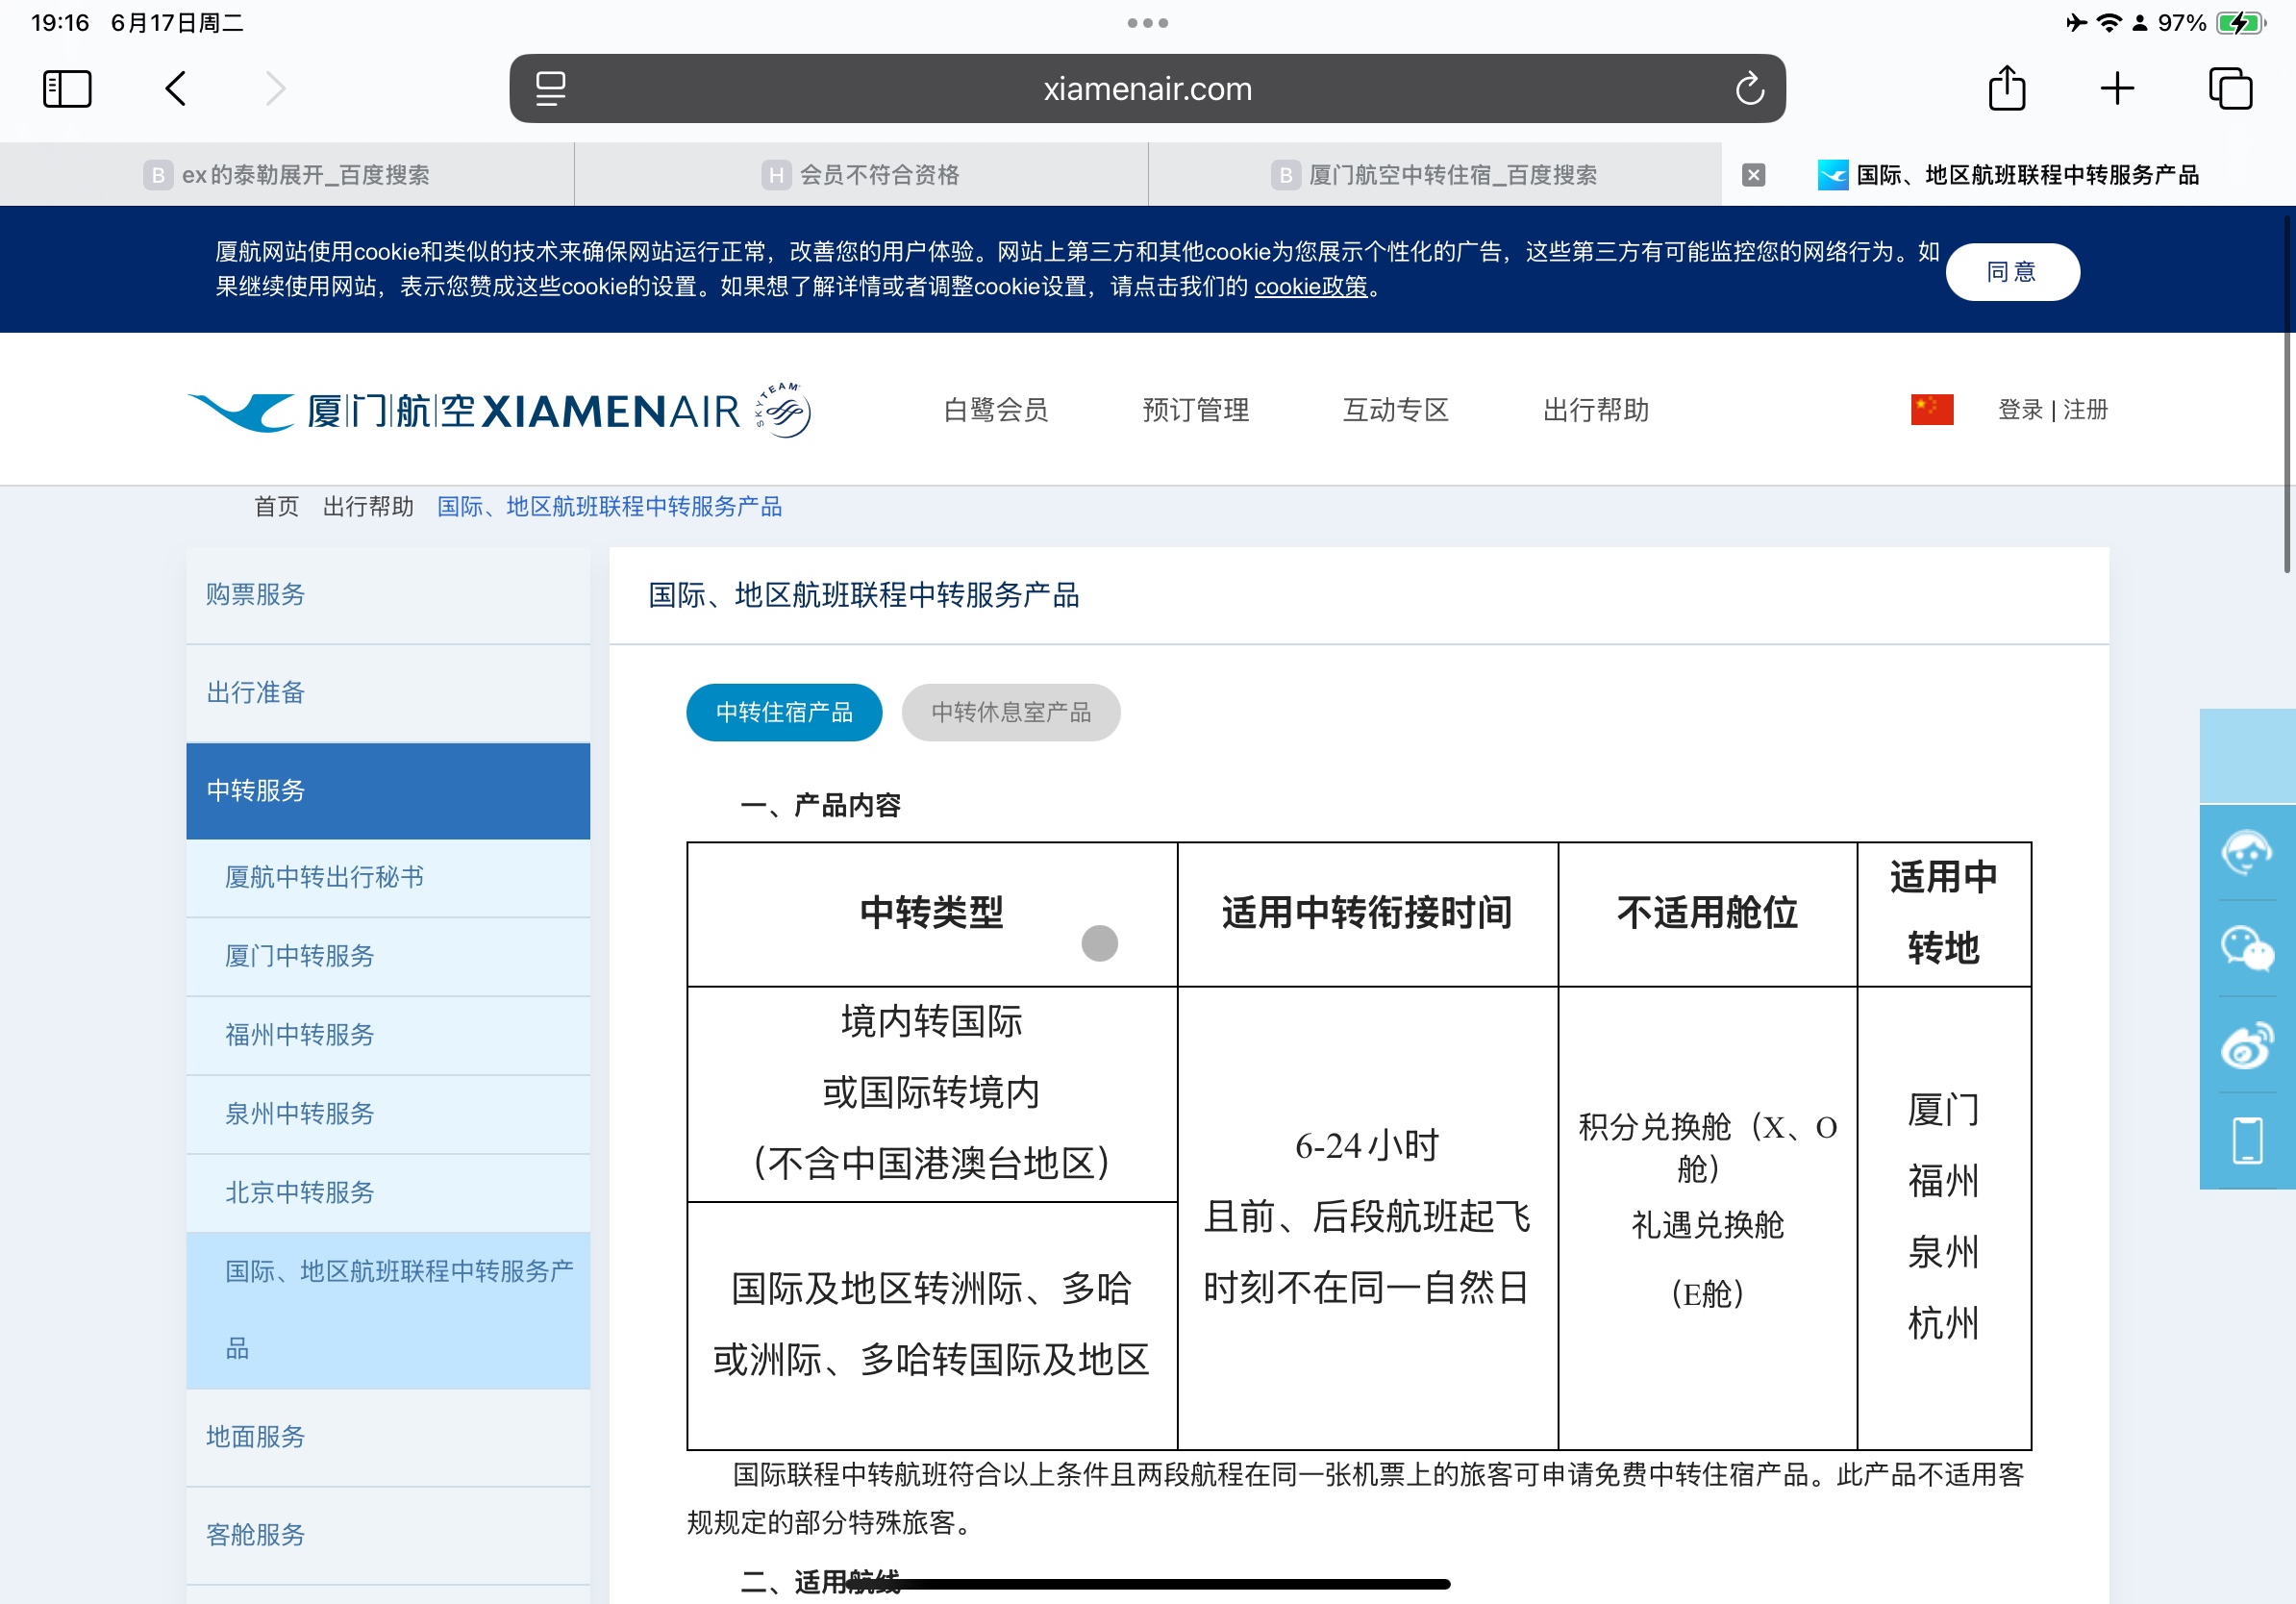Switch to 厦门航空中转住宿_百度搜索 tab
The width and height of the screenshot is (2296, 1604).
click(1435, 175)
